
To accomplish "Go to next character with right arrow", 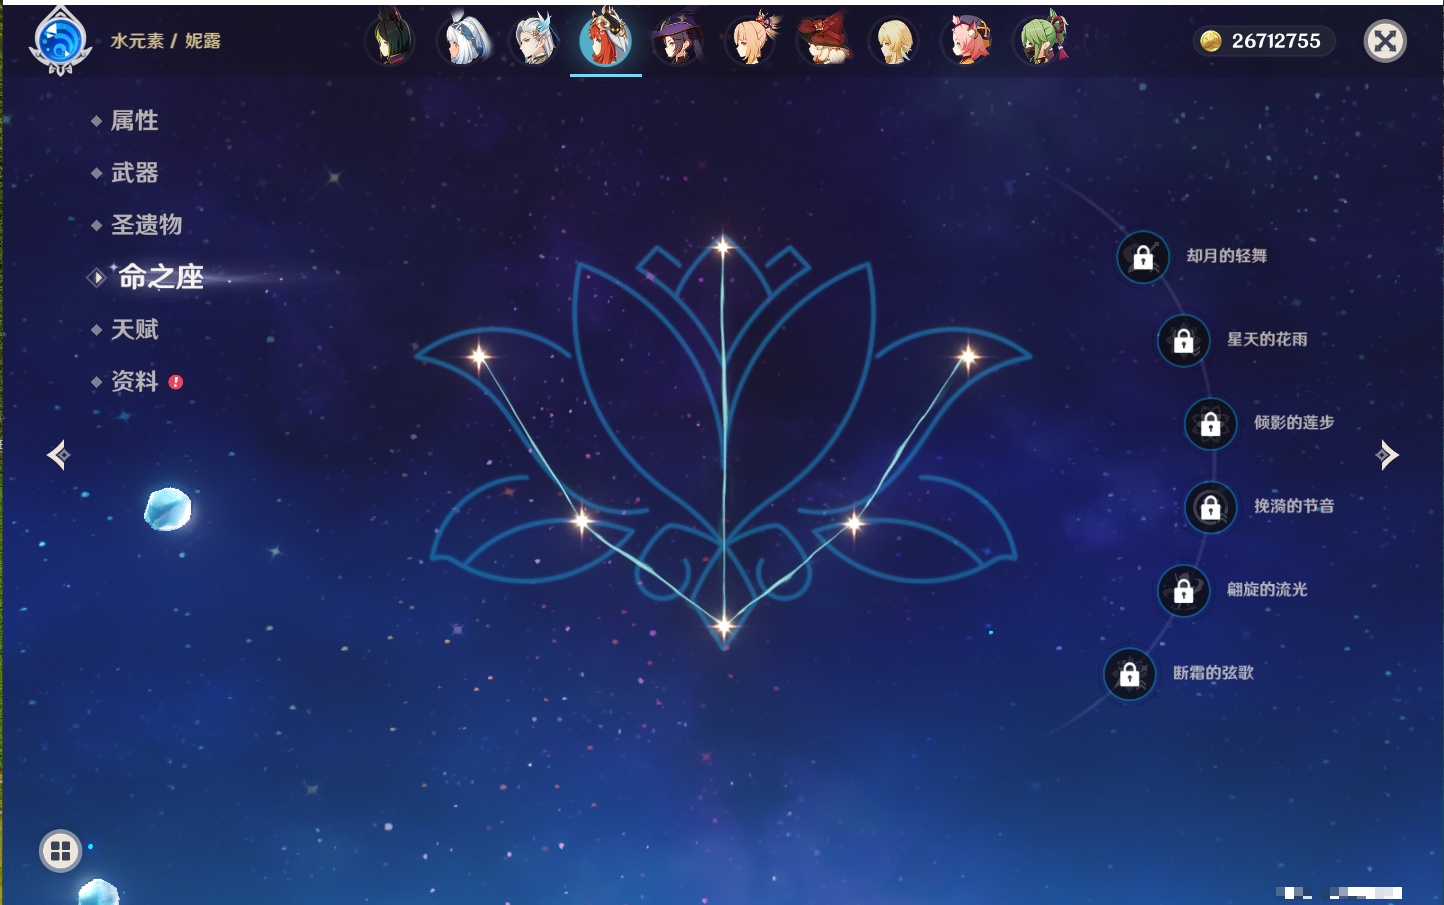I will (x=1387, y=455).
